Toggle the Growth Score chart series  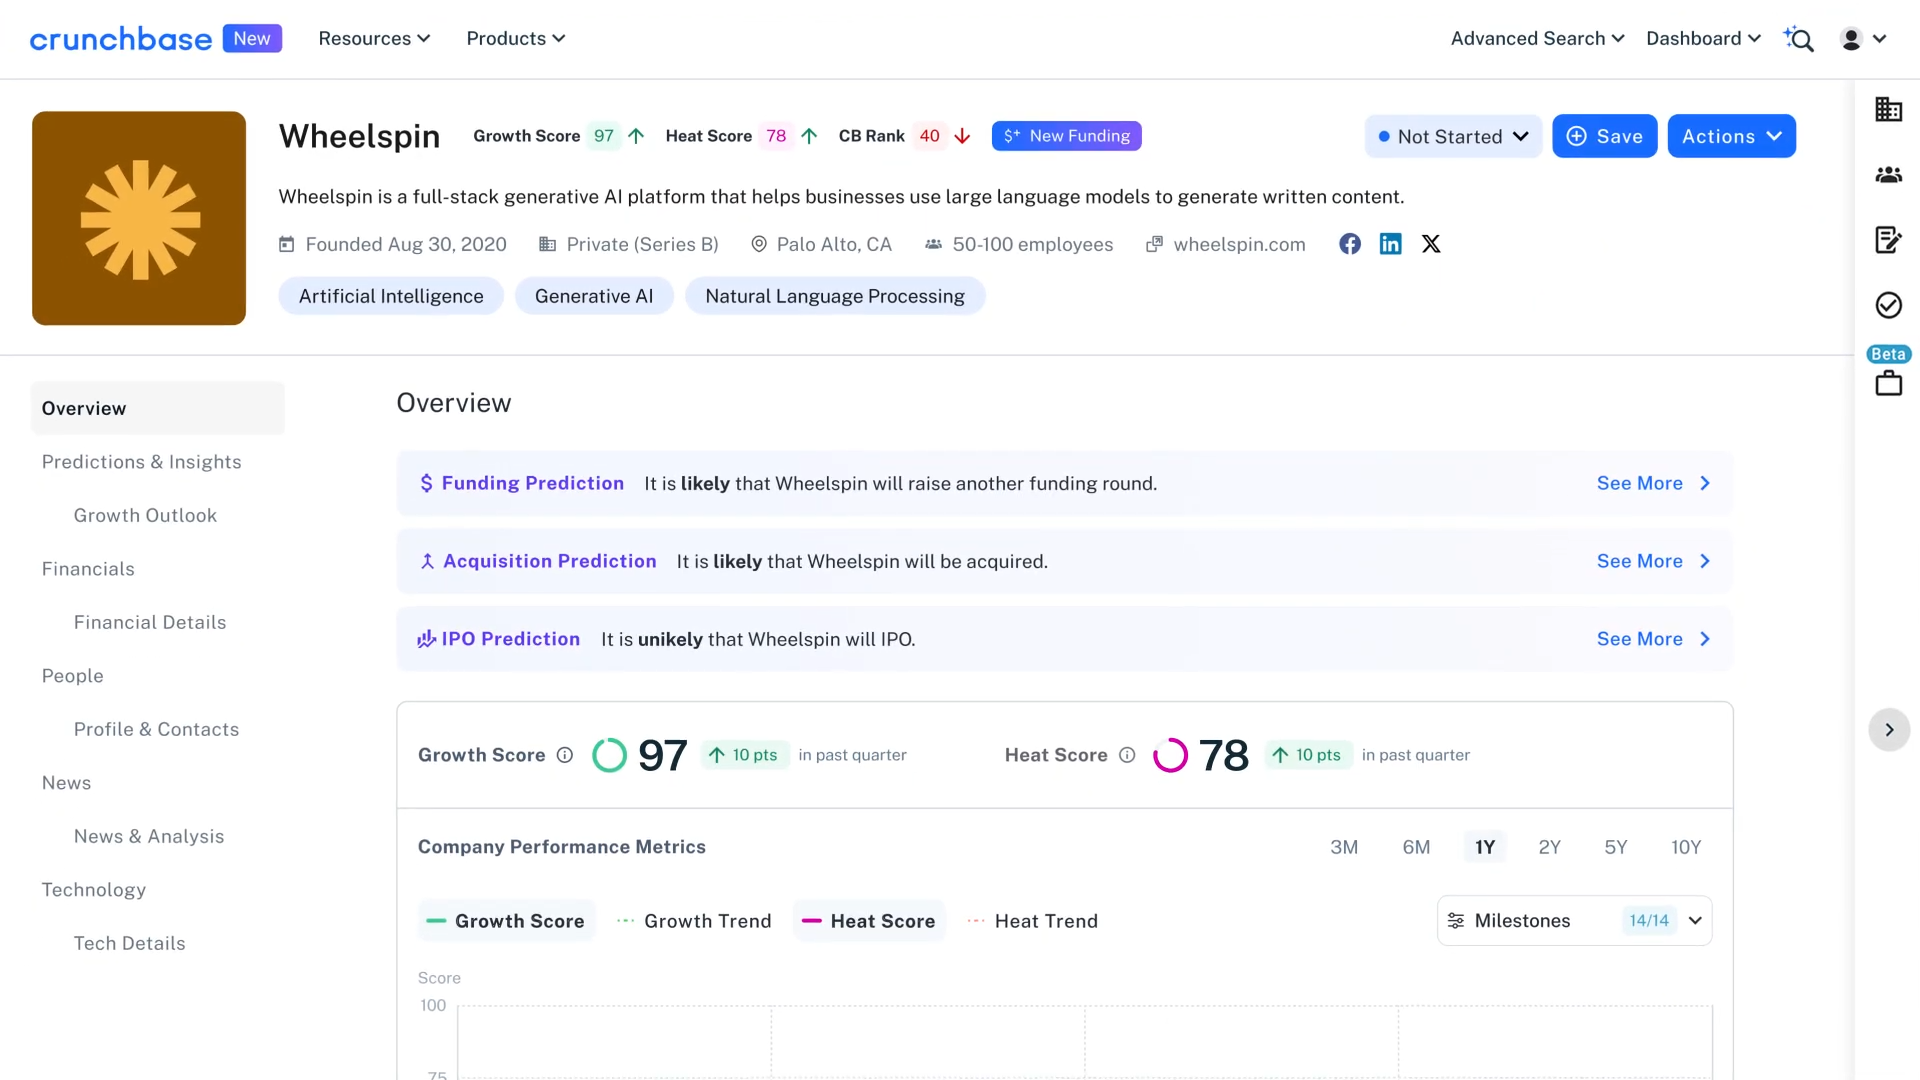pyautogui.click(x=506, y=921)
